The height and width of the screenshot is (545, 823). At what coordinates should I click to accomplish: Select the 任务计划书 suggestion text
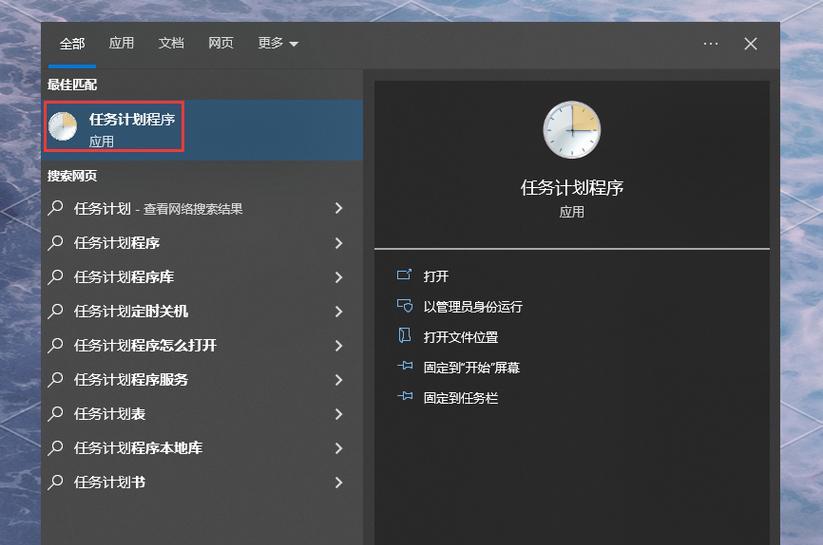pyautogui.click(x=109, y=483)
